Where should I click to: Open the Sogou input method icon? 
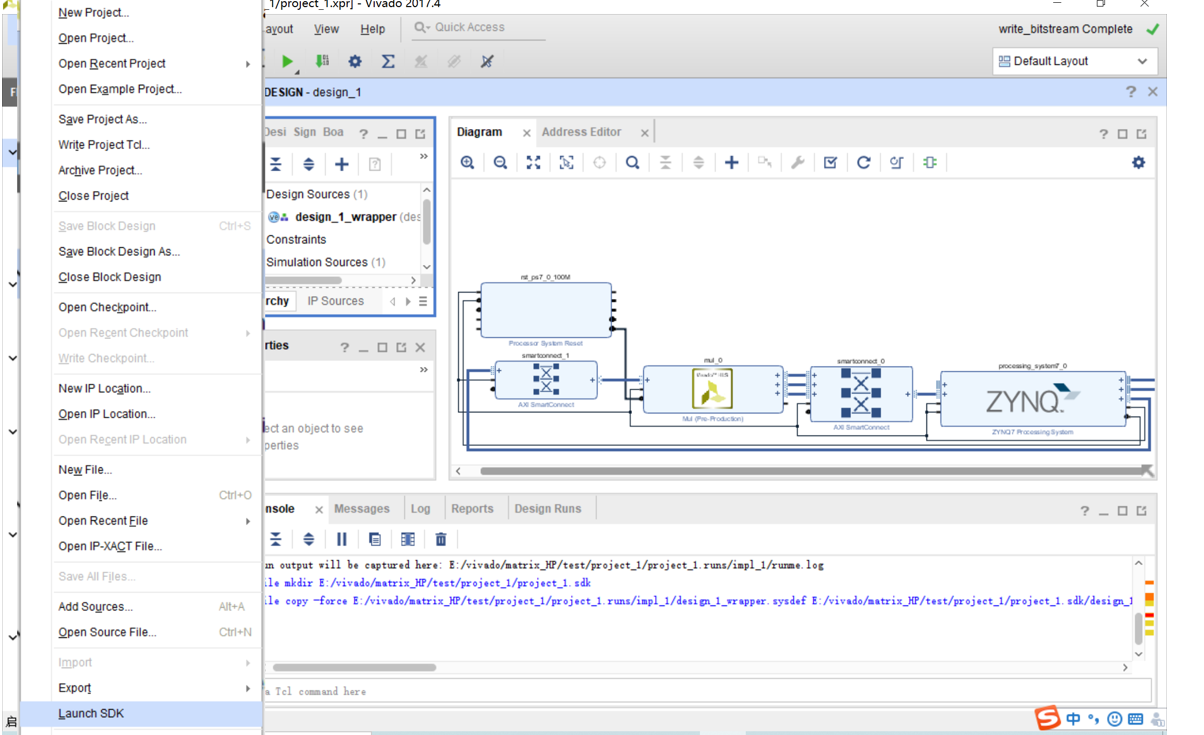click(x=1047, y=718)
